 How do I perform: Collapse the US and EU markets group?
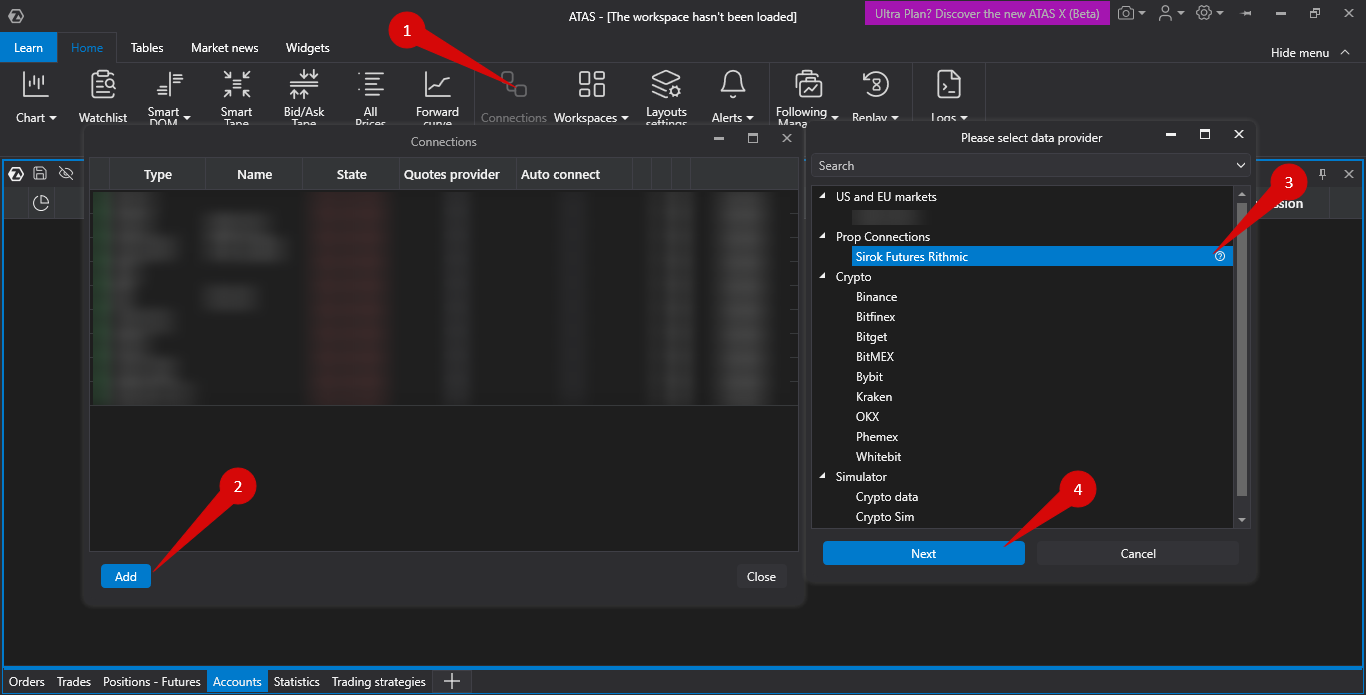(x=823, y=197)
